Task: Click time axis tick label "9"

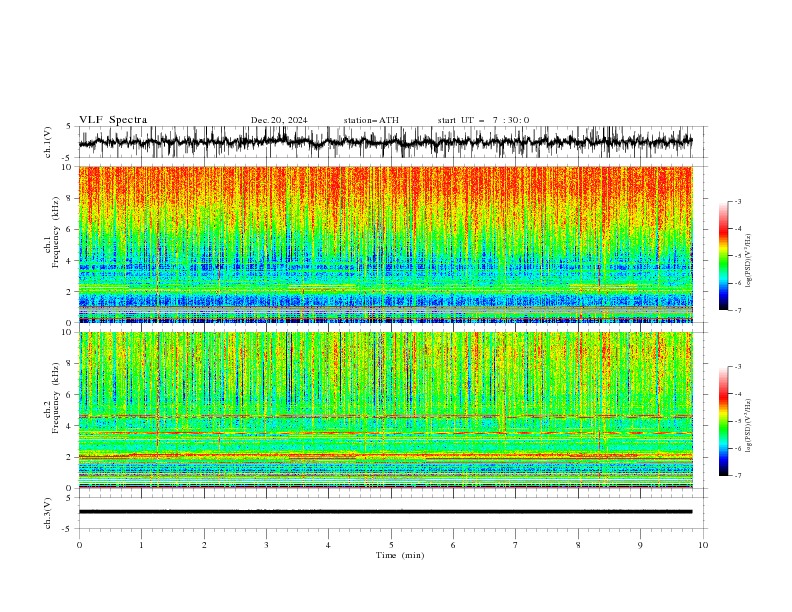Action: pyautogui.click(x=640, y=545)
